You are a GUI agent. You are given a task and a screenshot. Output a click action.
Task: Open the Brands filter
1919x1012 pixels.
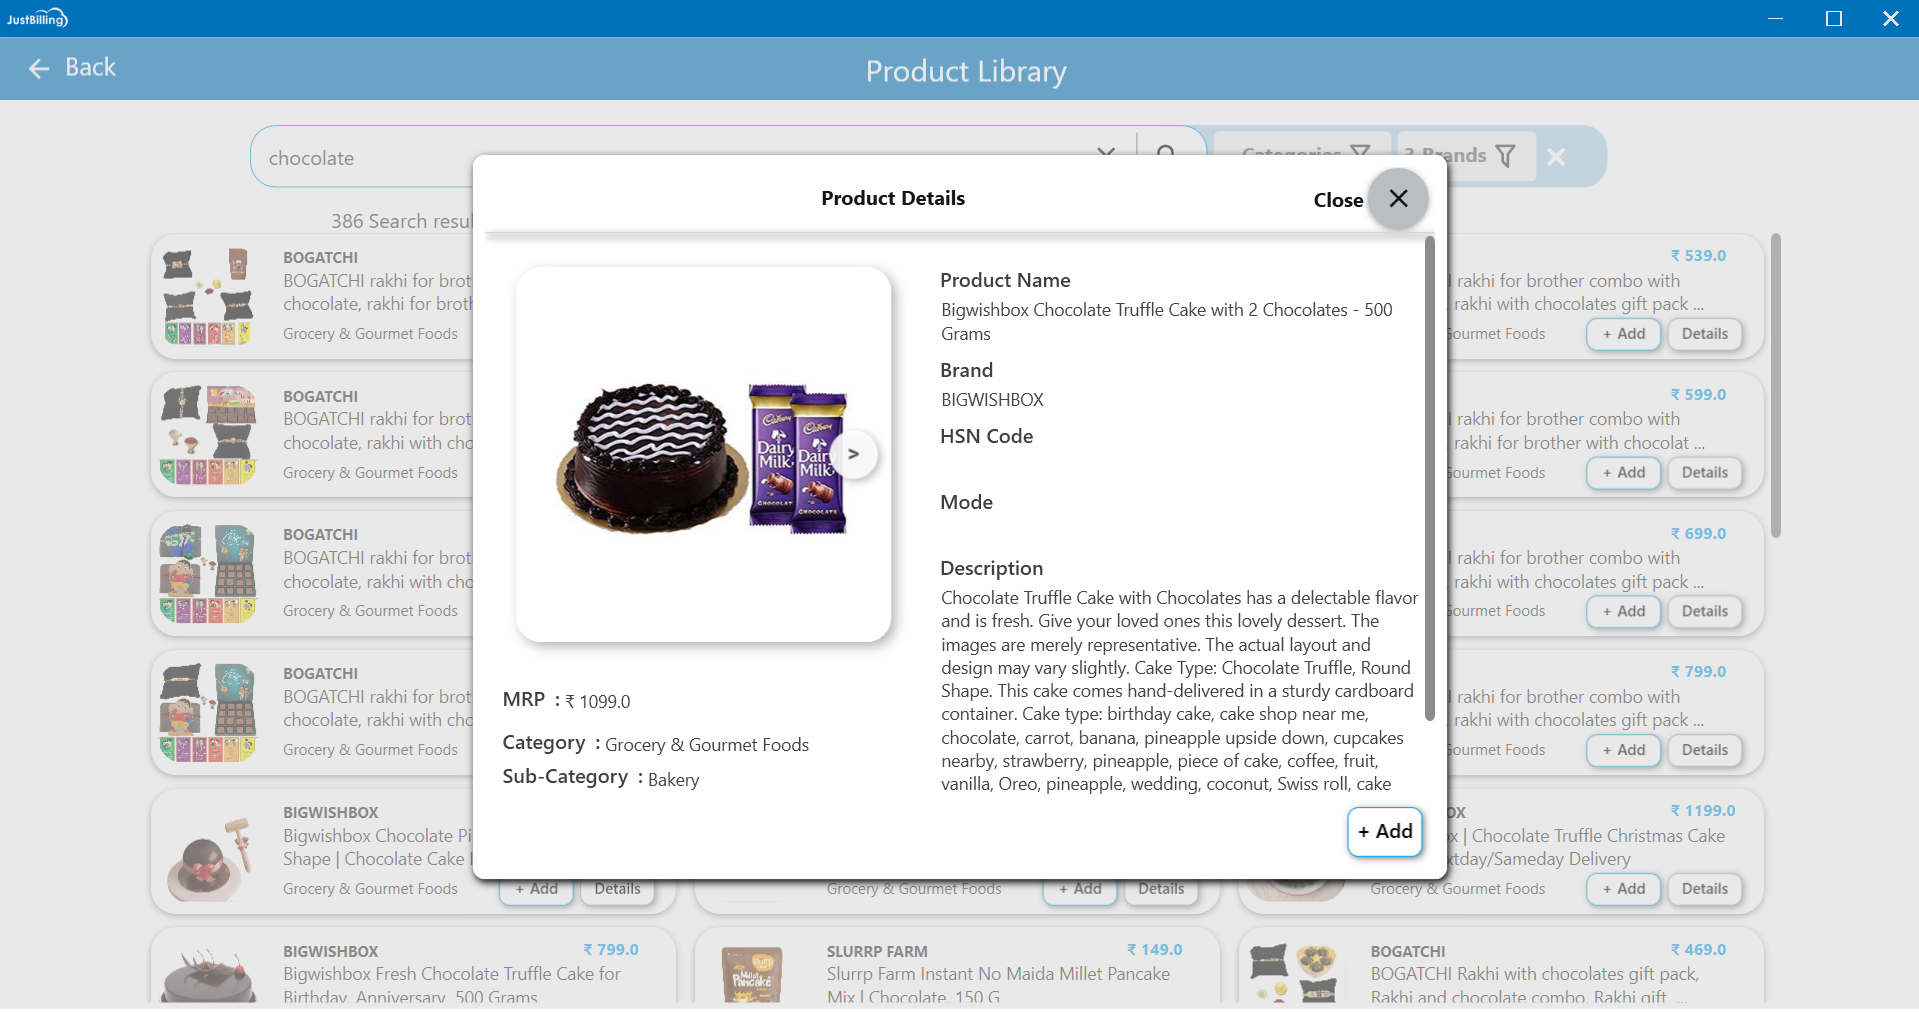click(1465, 156)
